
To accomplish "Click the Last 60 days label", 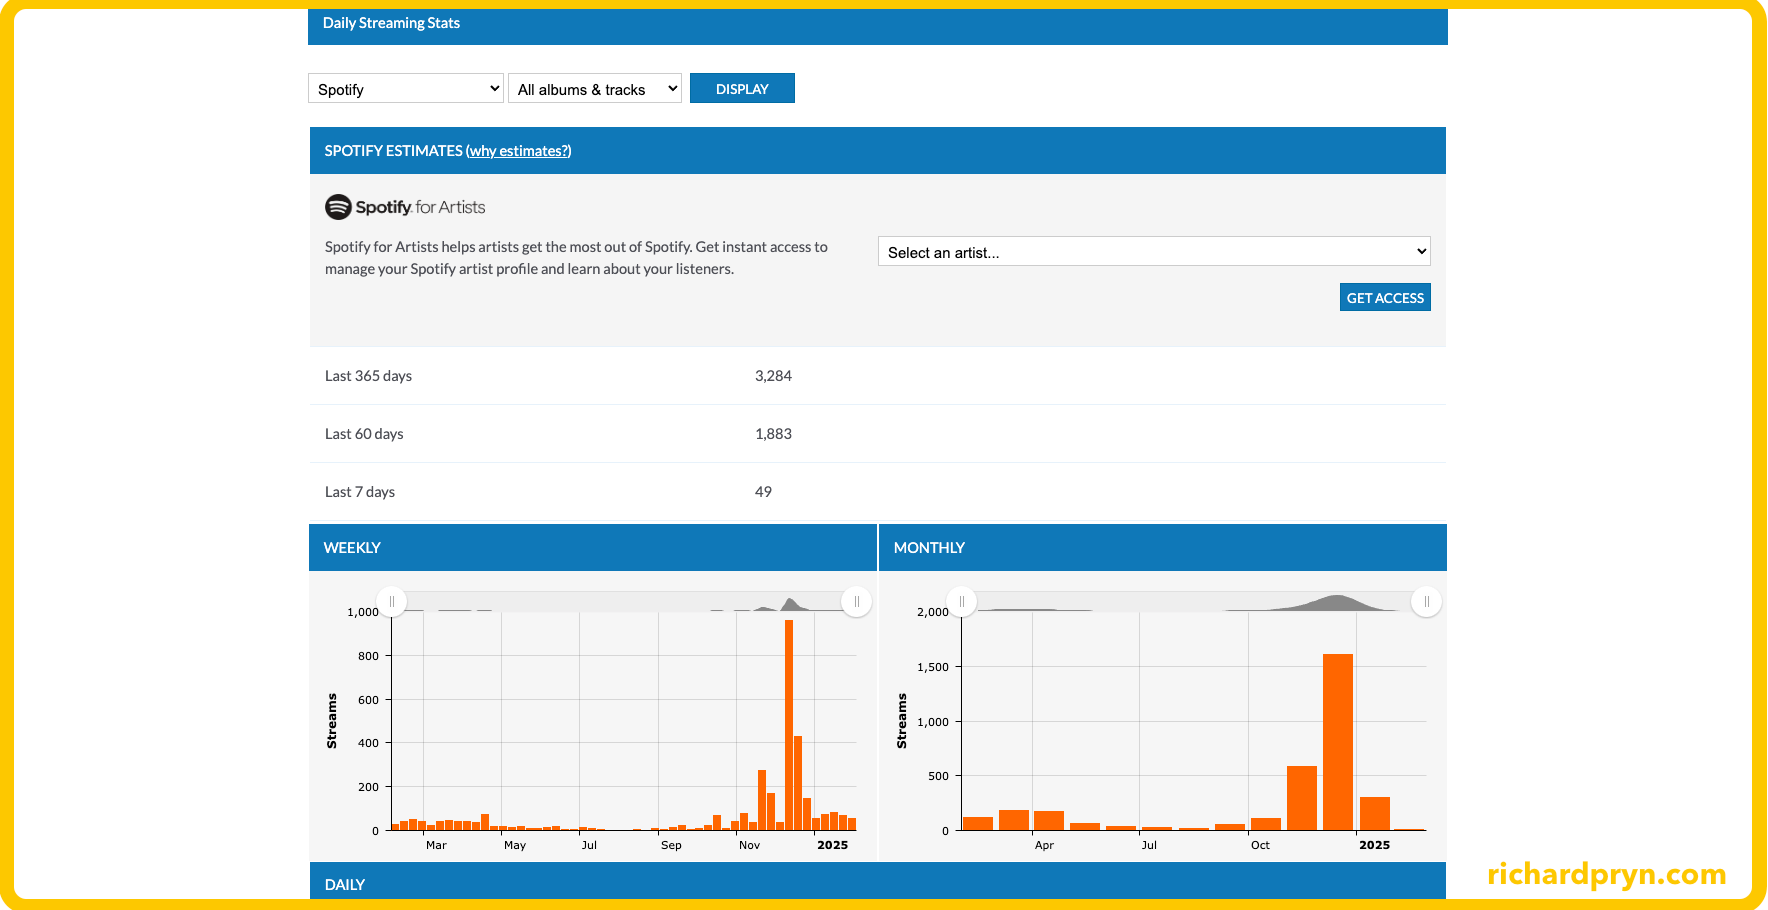I will click(x=364, y=434).
